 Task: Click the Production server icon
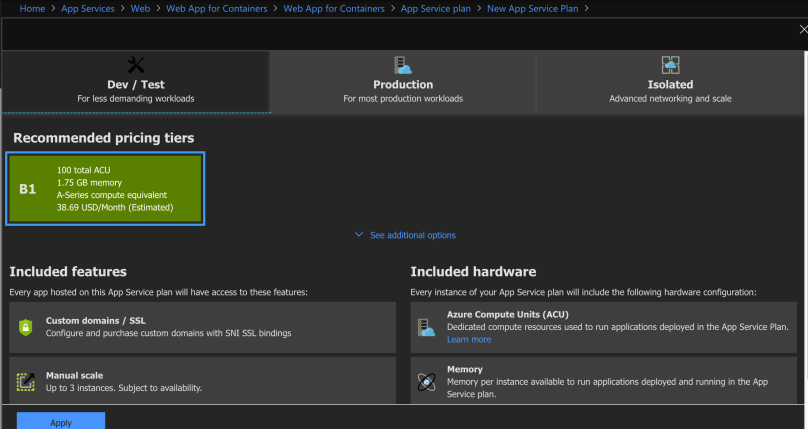[403, 66]
